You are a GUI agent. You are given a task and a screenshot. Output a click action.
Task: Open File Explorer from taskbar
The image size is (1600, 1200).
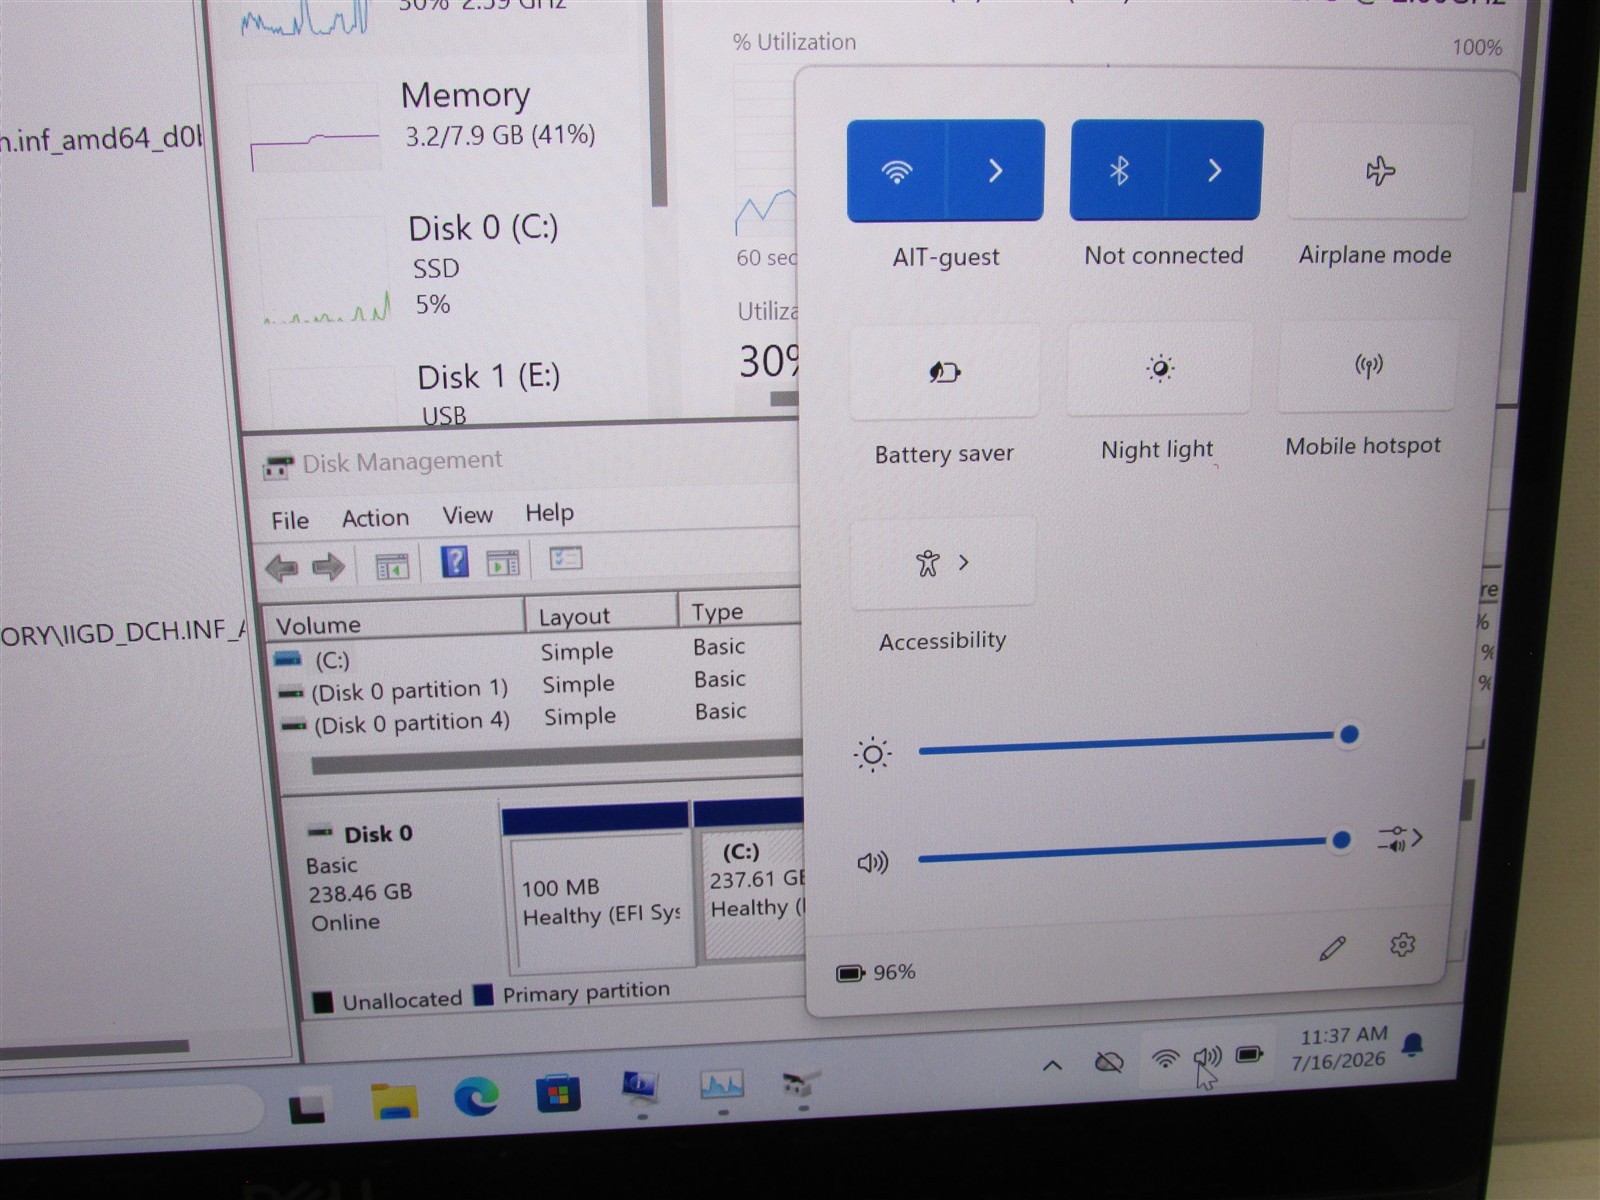[395, 1100]
